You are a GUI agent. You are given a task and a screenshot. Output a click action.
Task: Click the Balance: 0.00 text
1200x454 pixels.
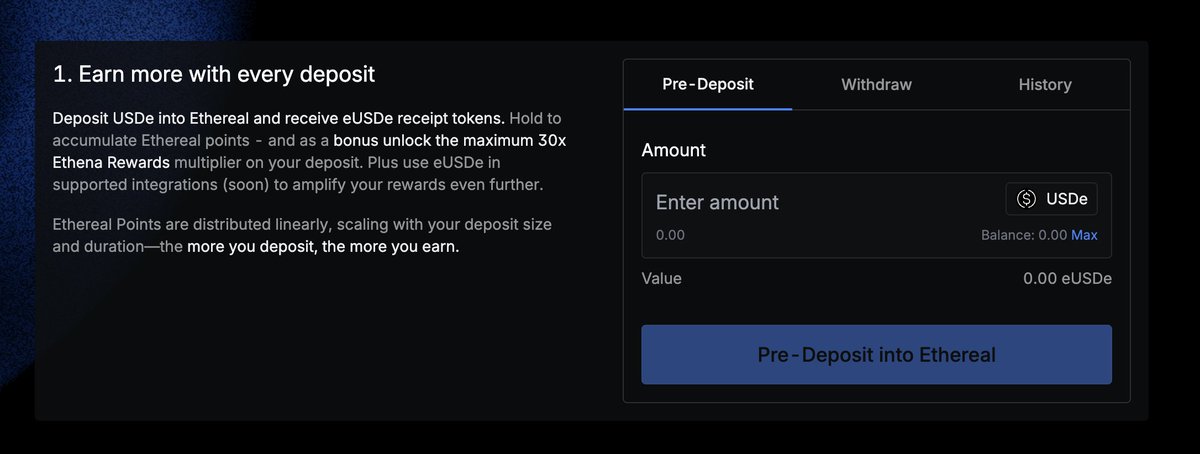click(x=1024, y=235)
